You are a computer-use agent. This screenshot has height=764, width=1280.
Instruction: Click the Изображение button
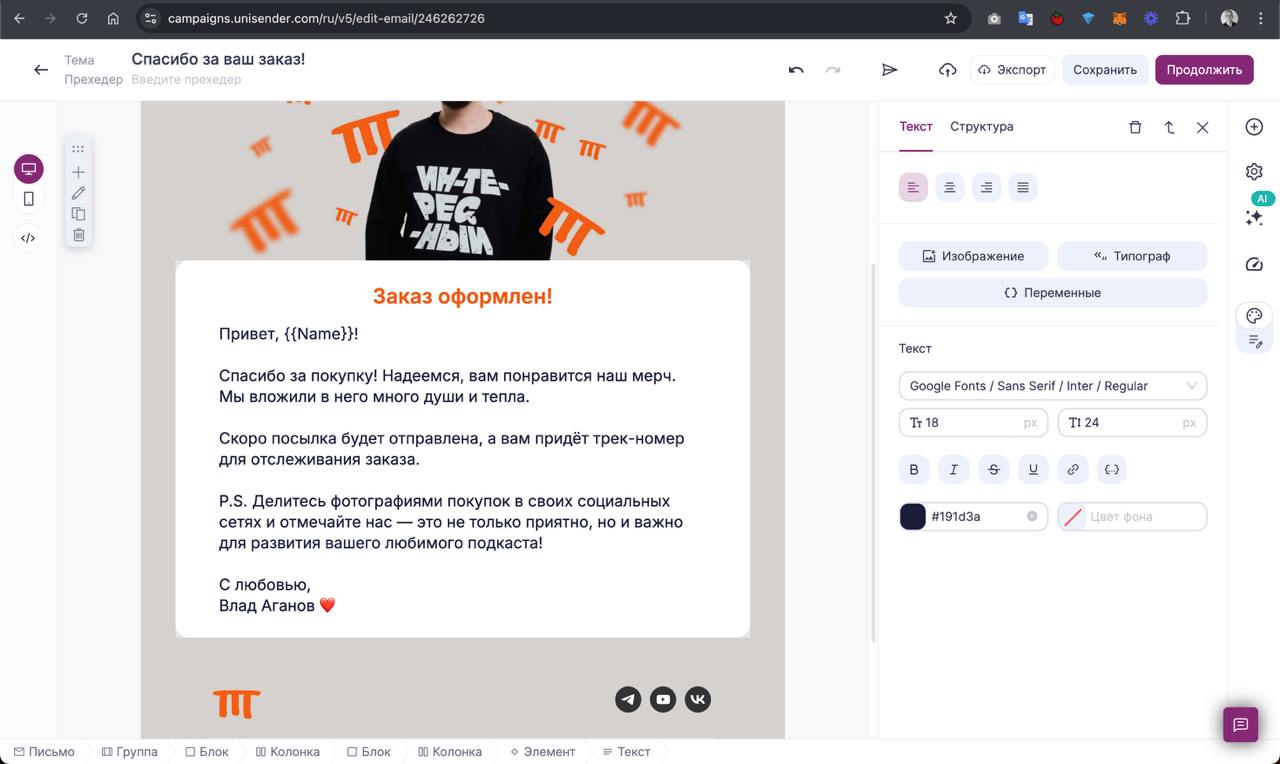pos(973,256)
